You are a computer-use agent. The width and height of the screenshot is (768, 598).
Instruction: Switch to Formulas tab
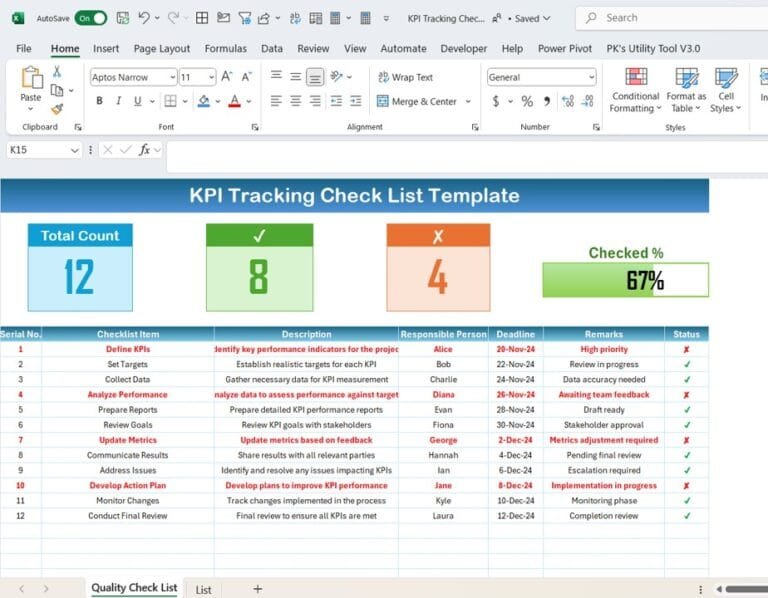pos(225,48)
